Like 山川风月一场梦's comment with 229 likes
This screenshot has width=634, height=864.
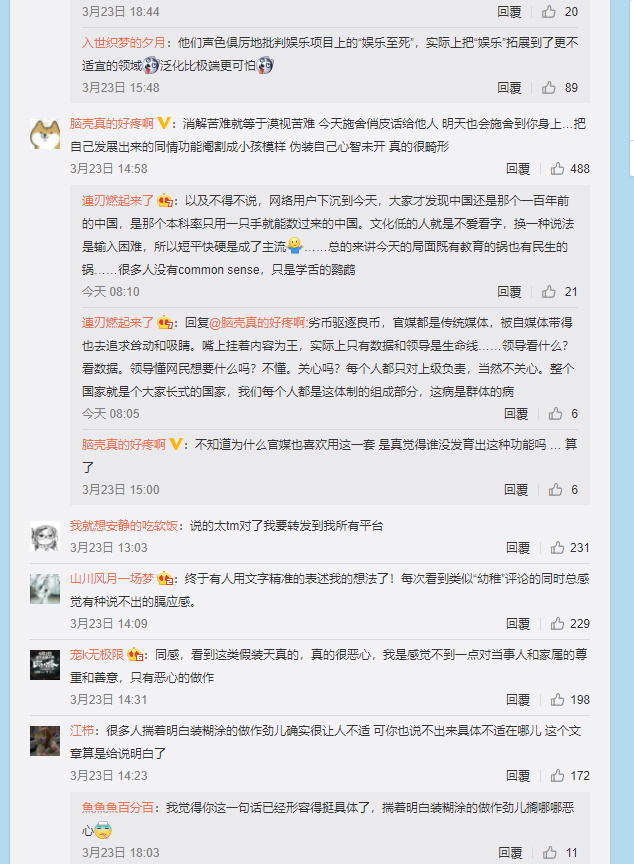click(557, 624)
